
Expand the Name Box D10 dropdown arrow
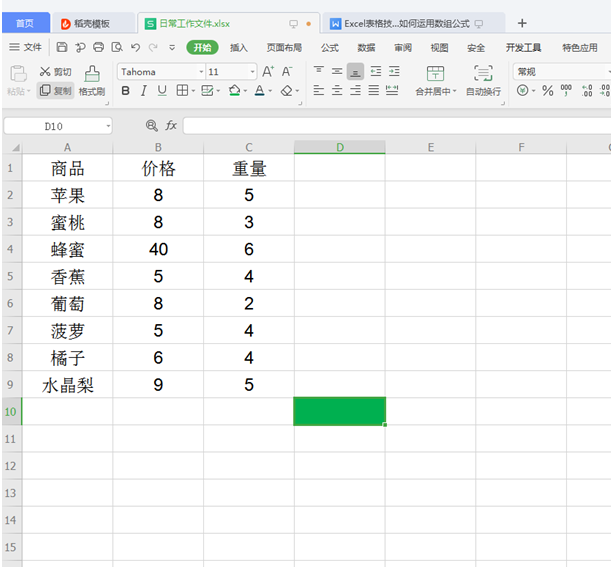(108, 126)
